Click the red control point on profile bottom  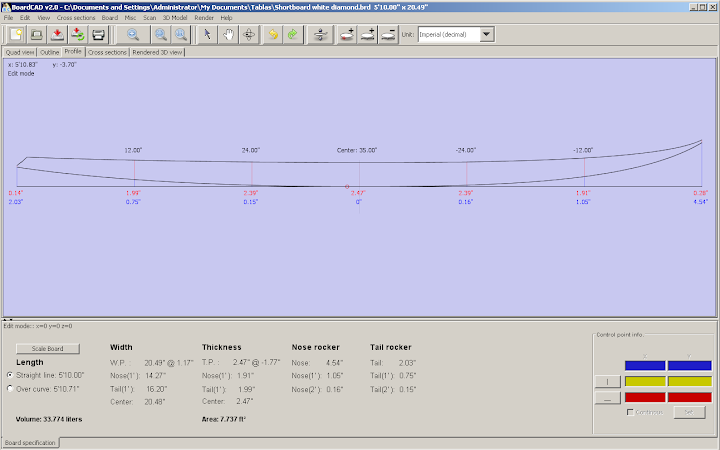click(x=347, y=186)
